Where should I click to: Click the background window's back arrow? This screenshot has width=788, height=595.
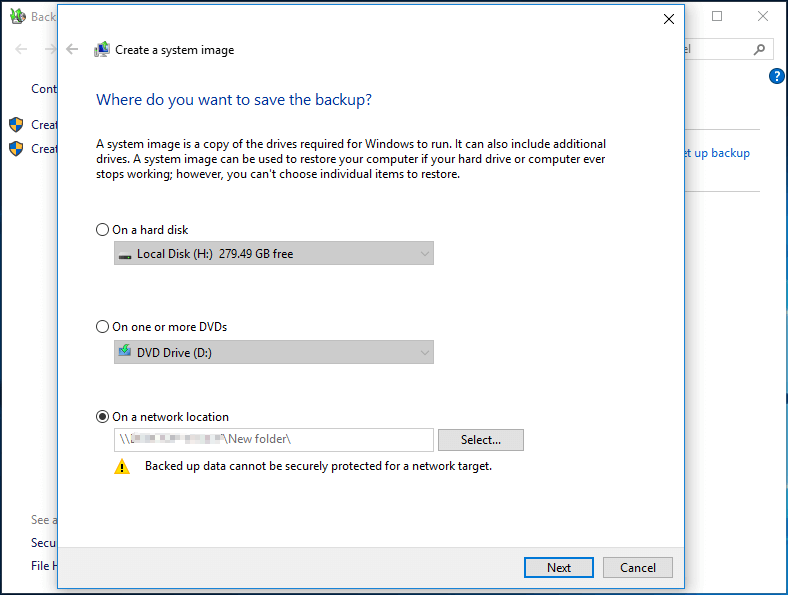coord(21,49)
